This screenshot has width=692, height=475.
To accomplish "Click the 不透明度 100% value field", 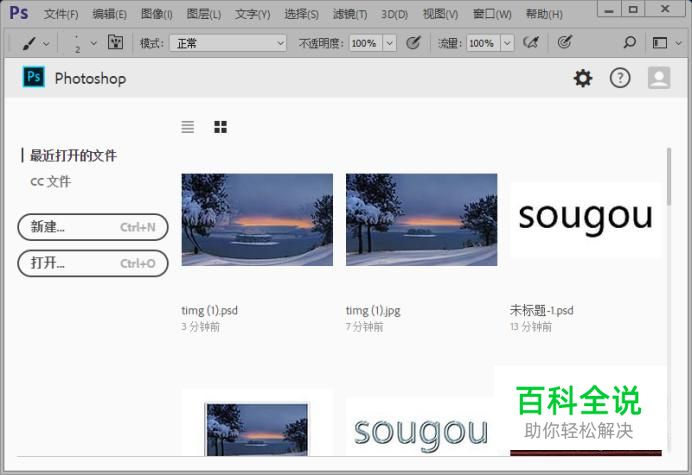I will pyautogui.click(x=365, y=43).
